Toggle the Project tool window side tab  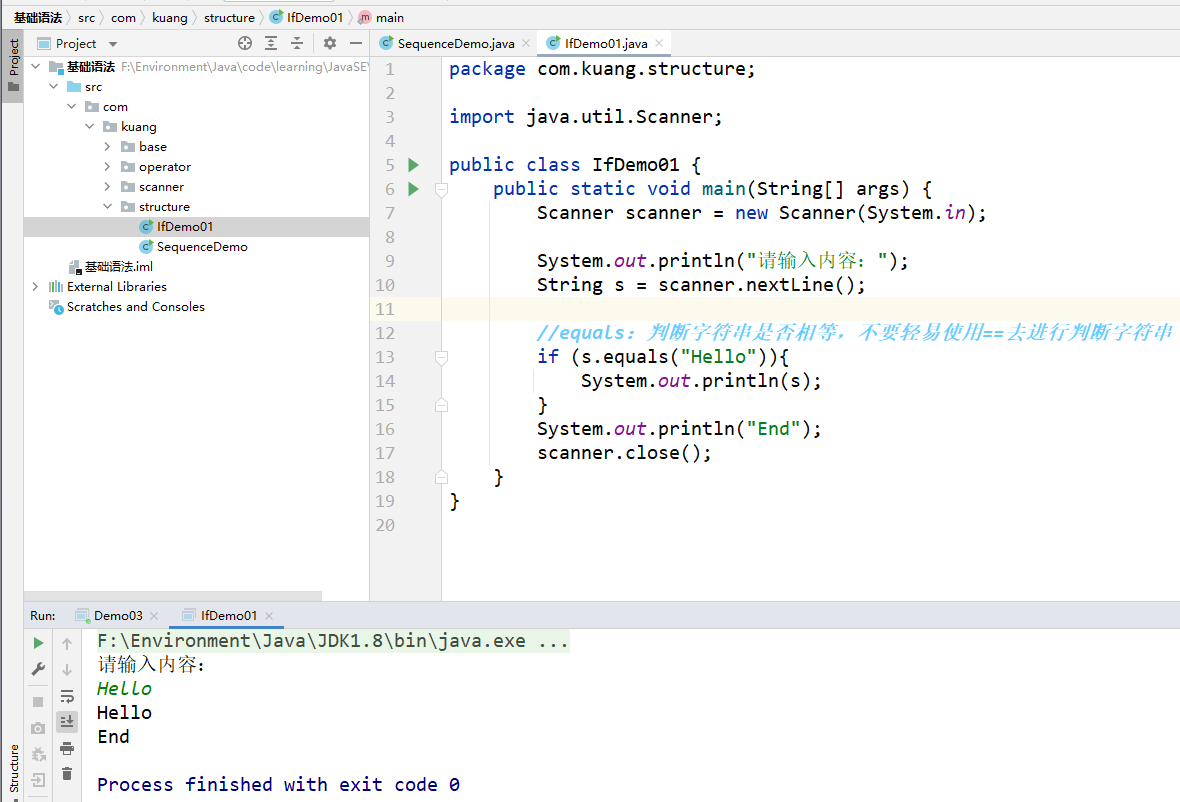point(13,65)
